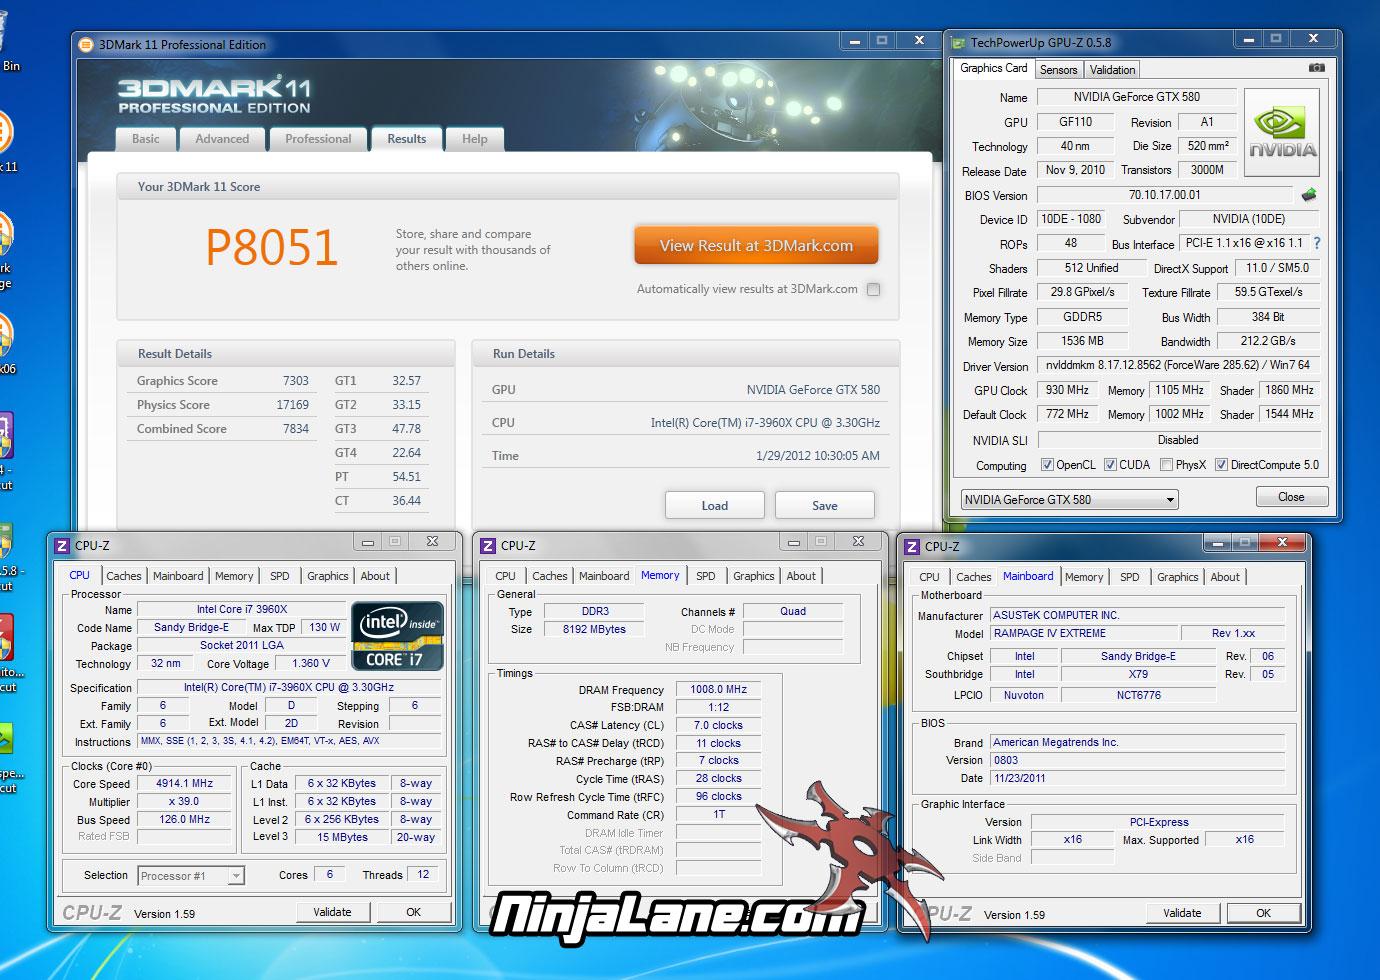Select the Graphics Card tab in GPU-Z
The height and width of the screenshot is (980, 1380).
coord(993,68)
